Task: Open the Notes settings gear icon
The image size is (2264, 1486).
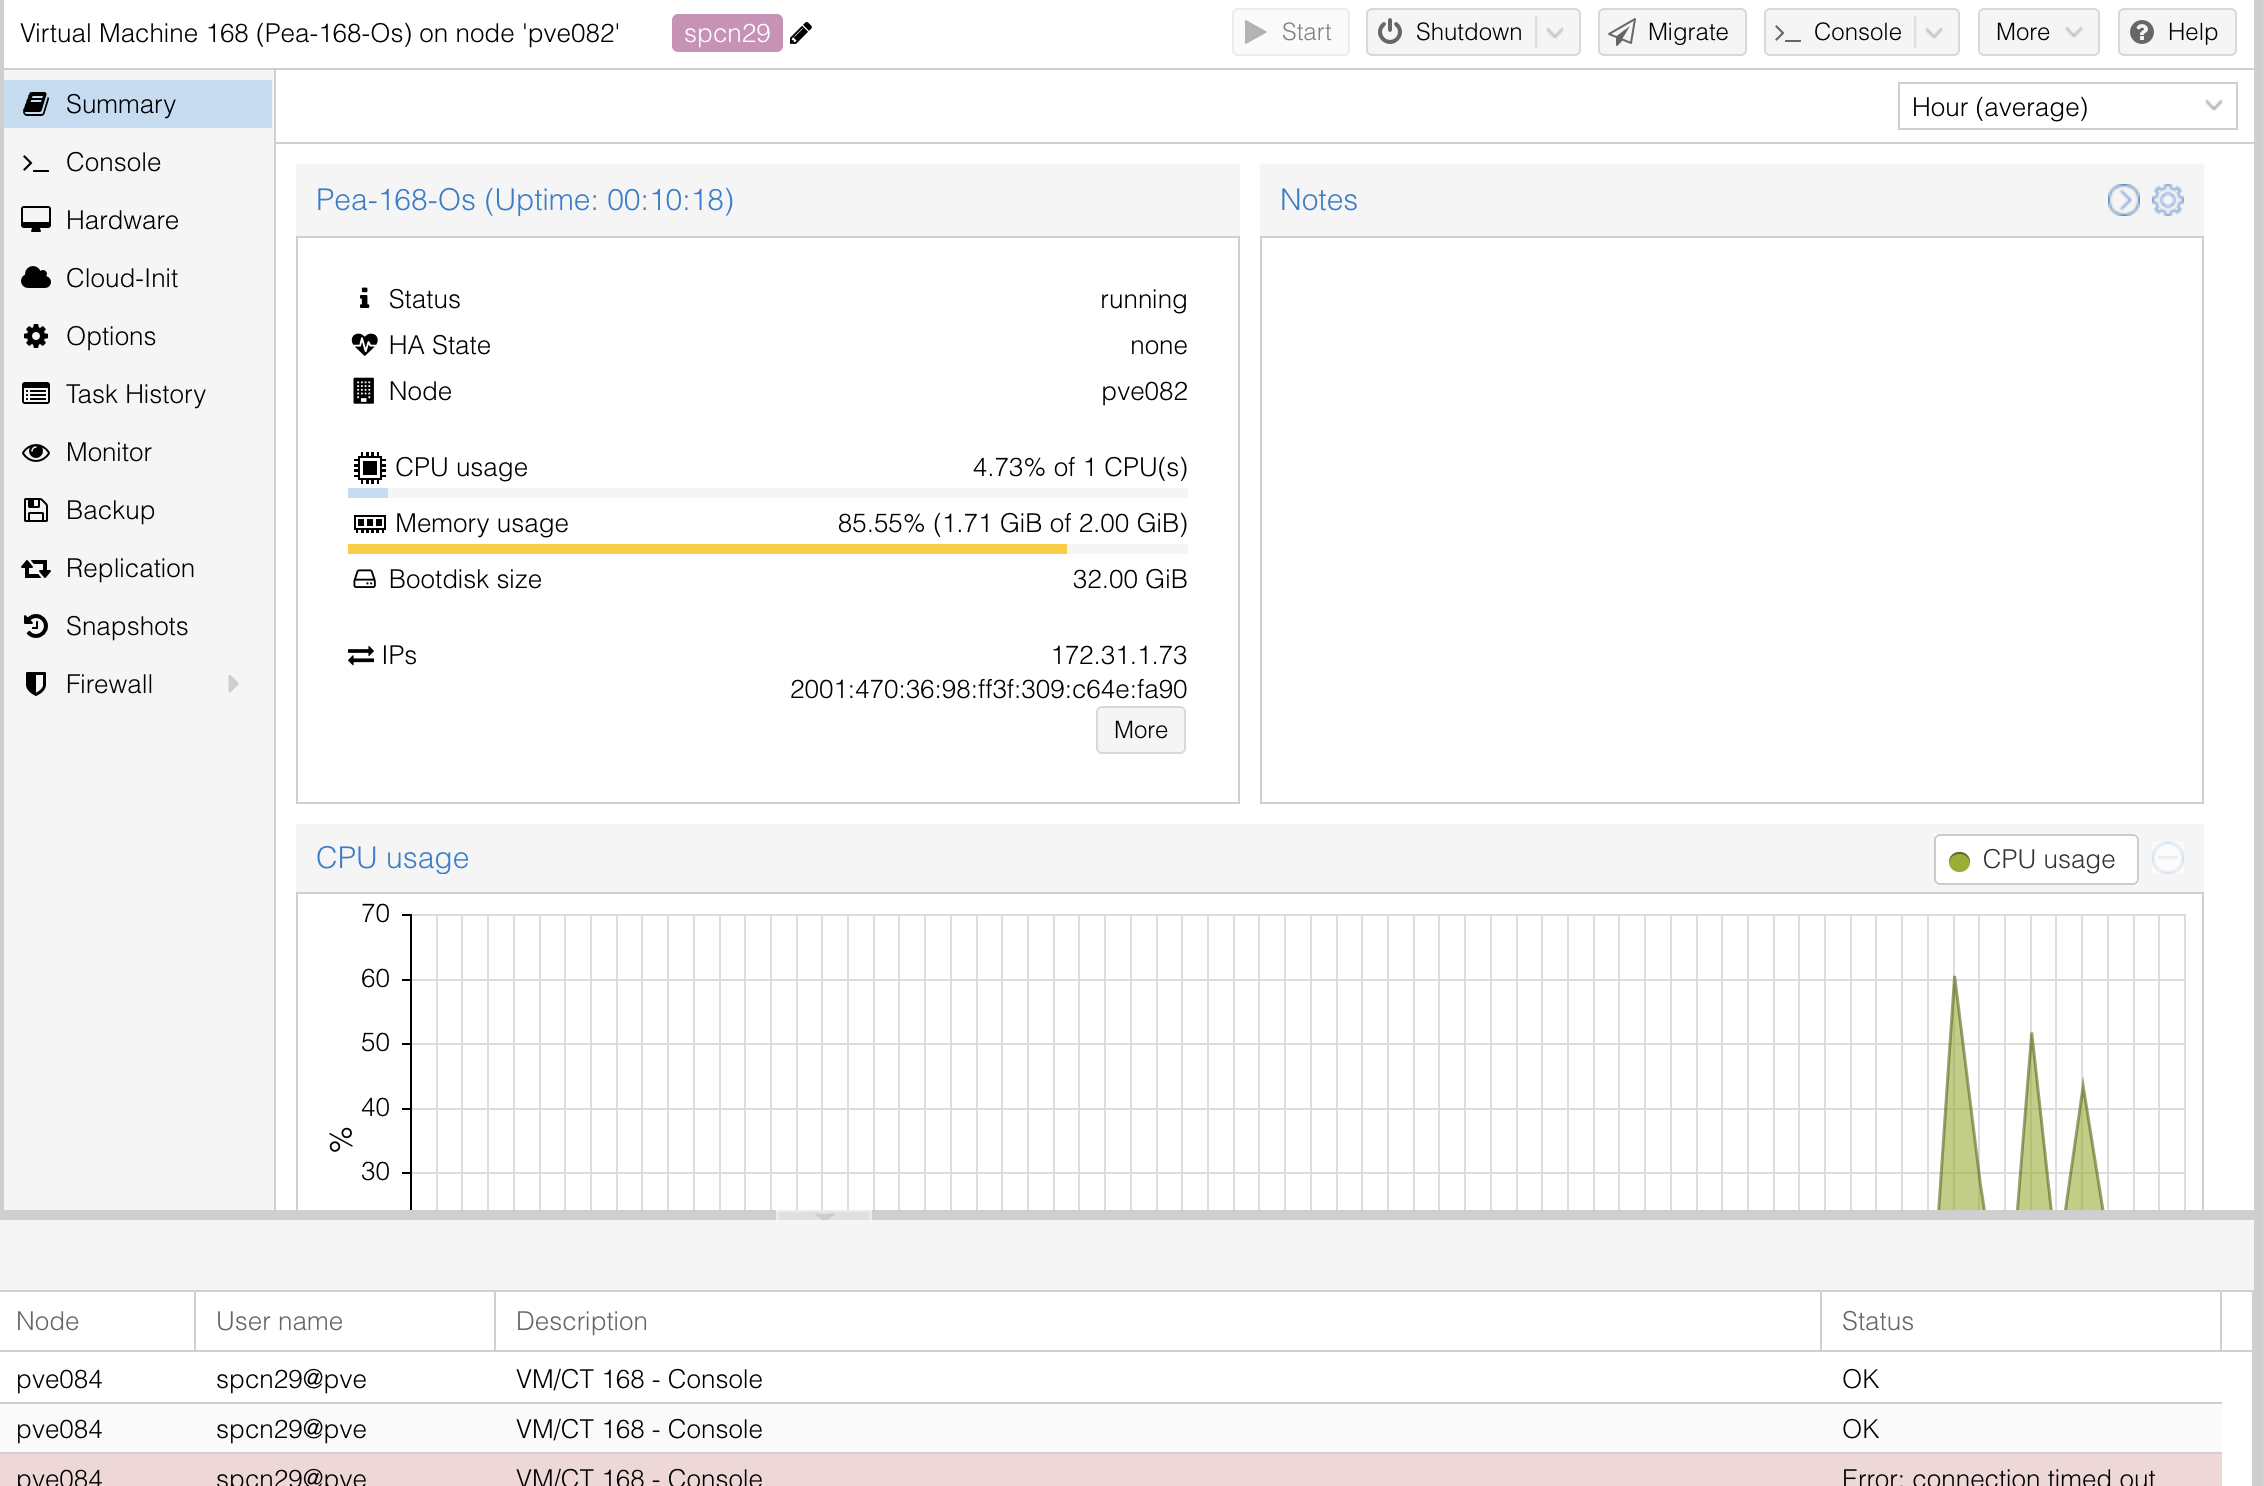Action: pyautogui.click(x=2167, y=200)
